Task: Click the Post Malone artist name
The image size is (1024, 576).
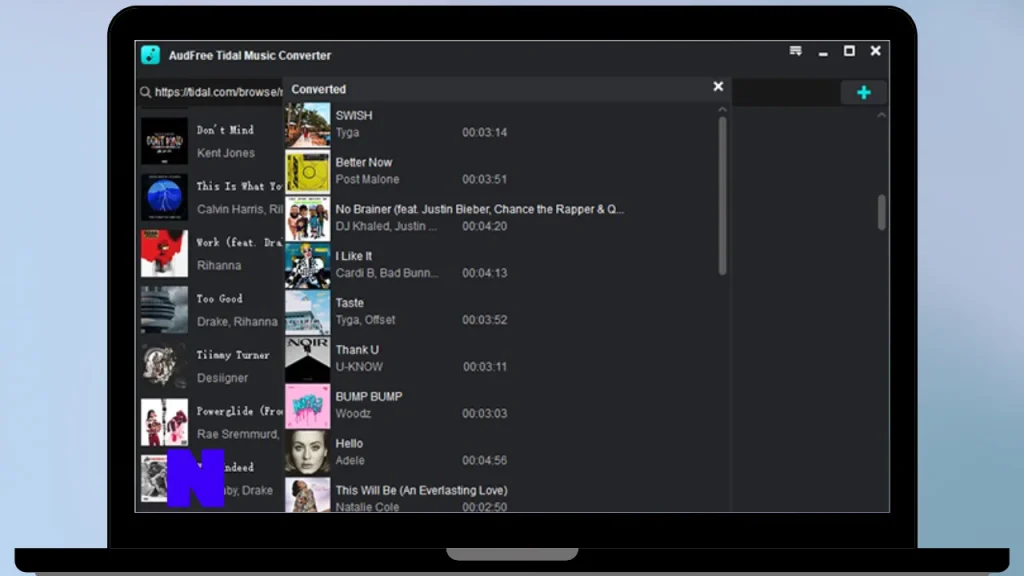Action: tap(367, 180)
